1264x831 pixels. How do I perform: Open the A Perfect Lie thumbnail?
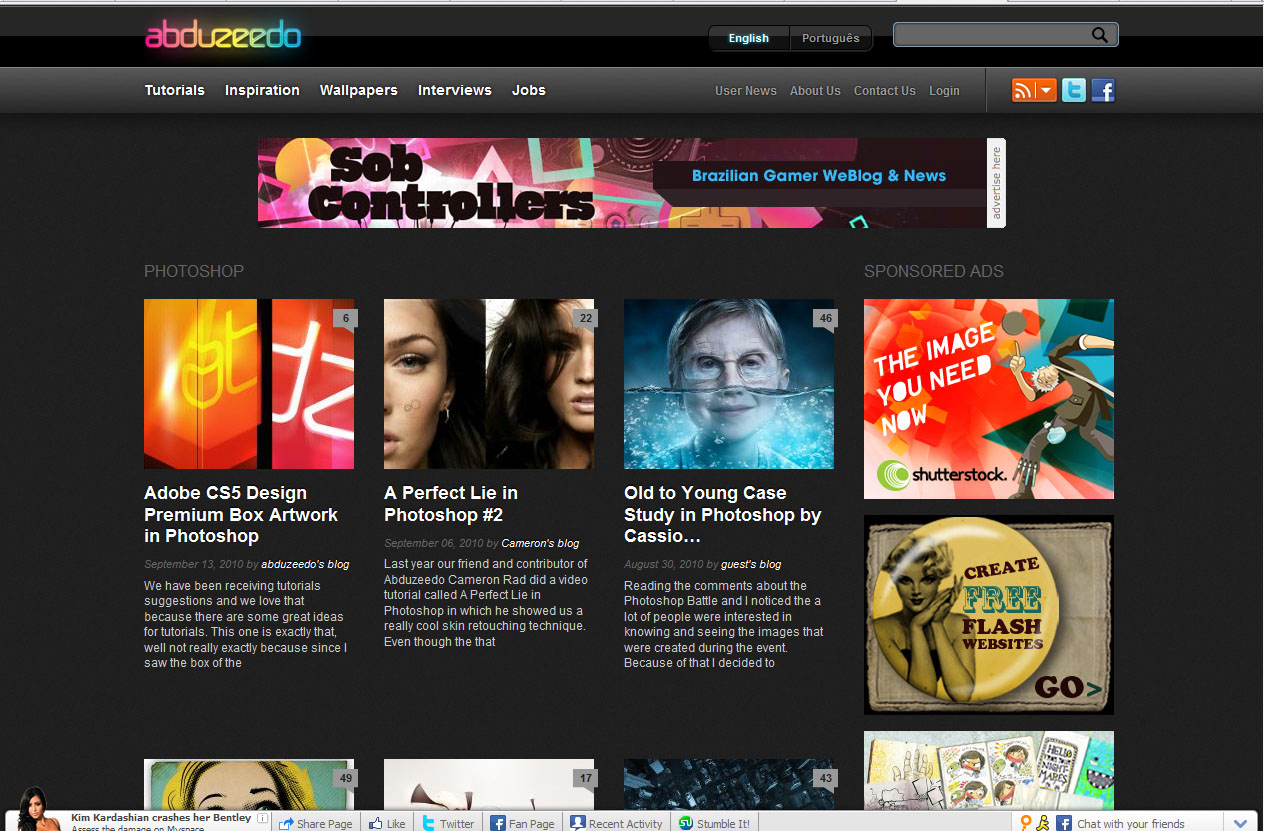tap(489, 384)
